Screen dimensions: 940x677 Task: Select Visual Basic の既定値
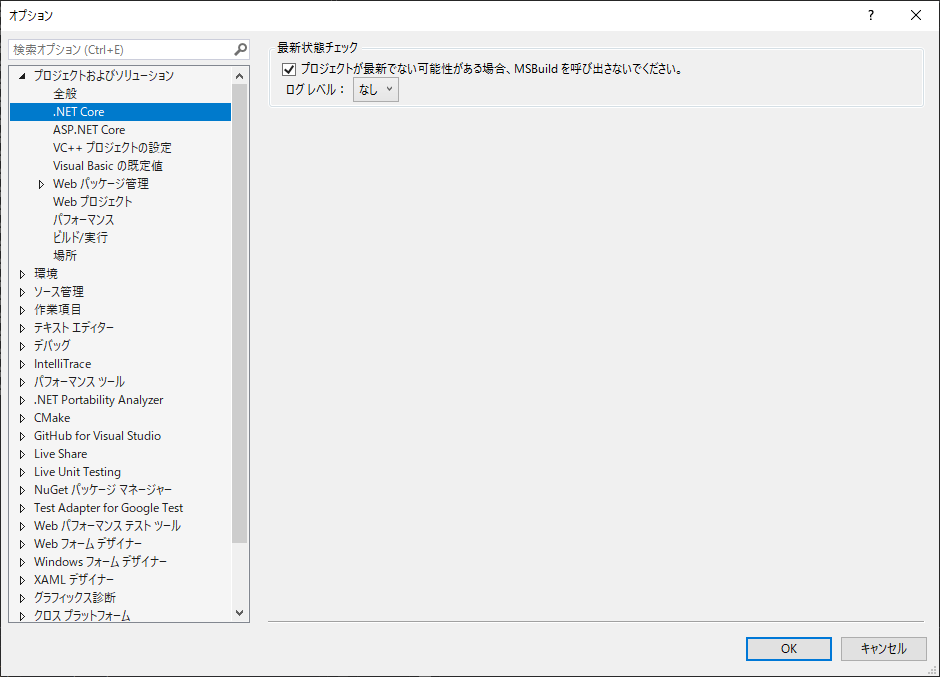tap(109, 165)
